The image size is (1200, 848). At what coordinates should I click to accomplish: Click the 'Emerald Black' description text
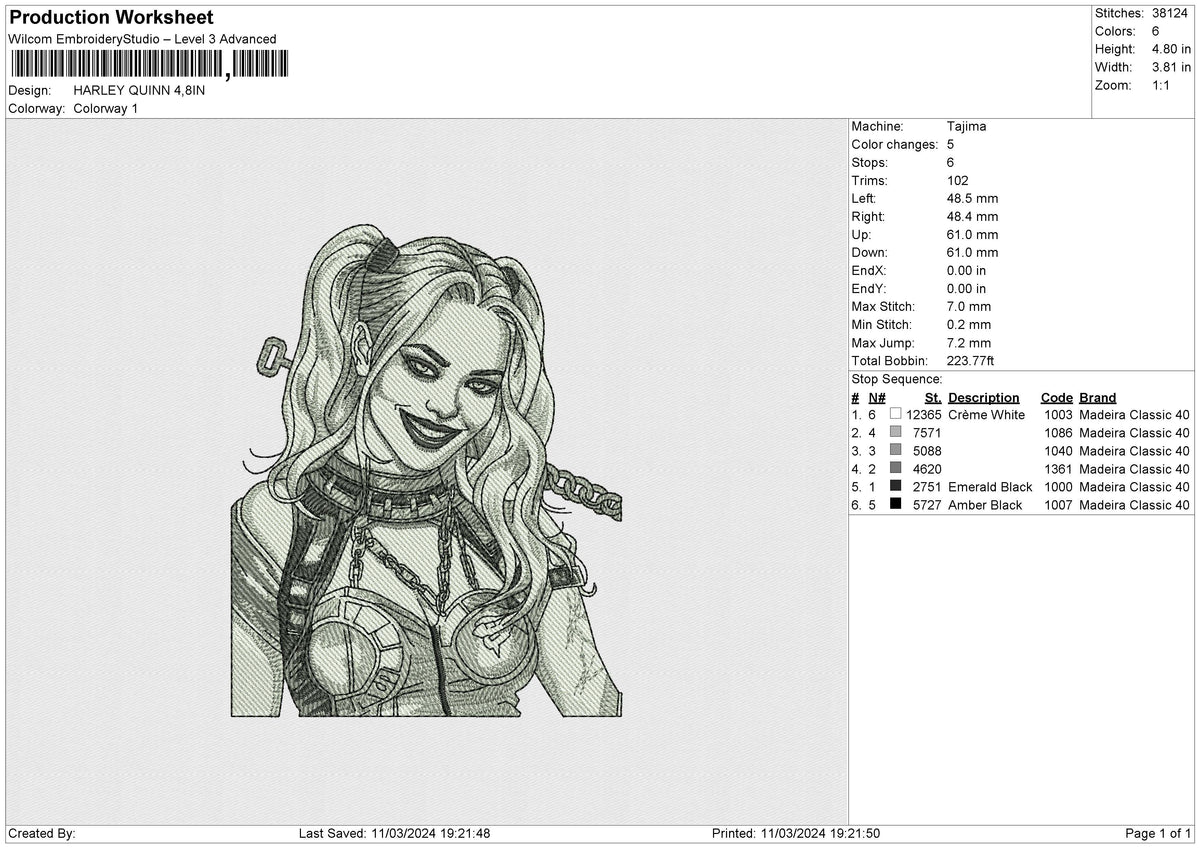pyautogui.click(x=990, y=486)
